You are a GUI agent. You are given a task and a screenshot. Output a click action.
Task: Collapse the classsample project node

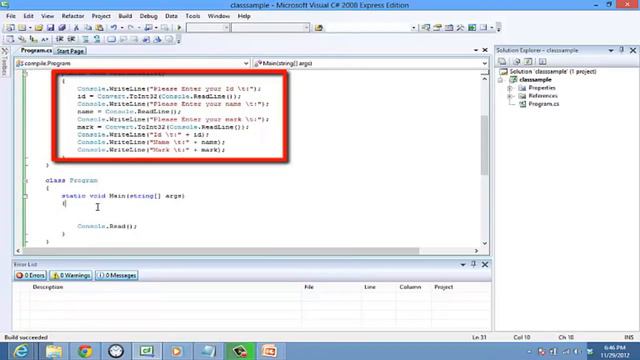pos(501,80)
